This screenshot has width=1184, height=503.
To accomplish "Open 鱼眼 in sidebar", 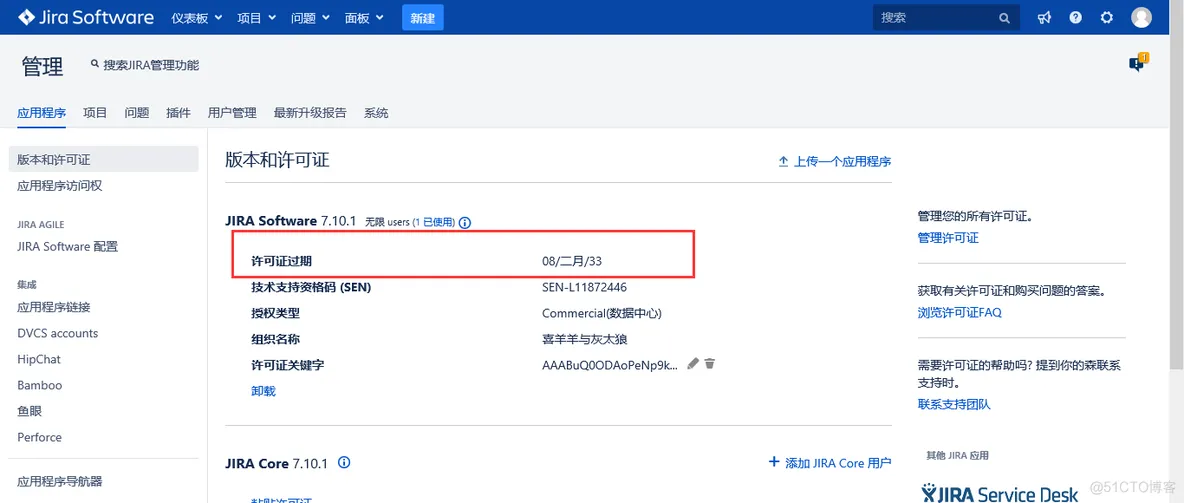I will [x=29, y=411].
